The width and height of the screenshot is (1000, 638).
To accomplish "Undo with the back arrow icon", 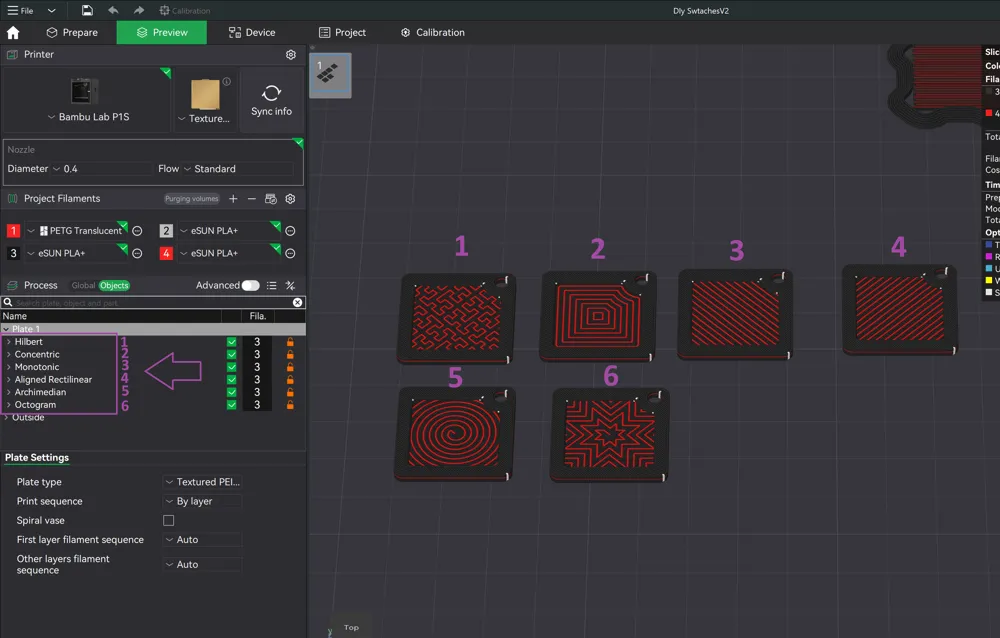I will [x=113, y=10].
